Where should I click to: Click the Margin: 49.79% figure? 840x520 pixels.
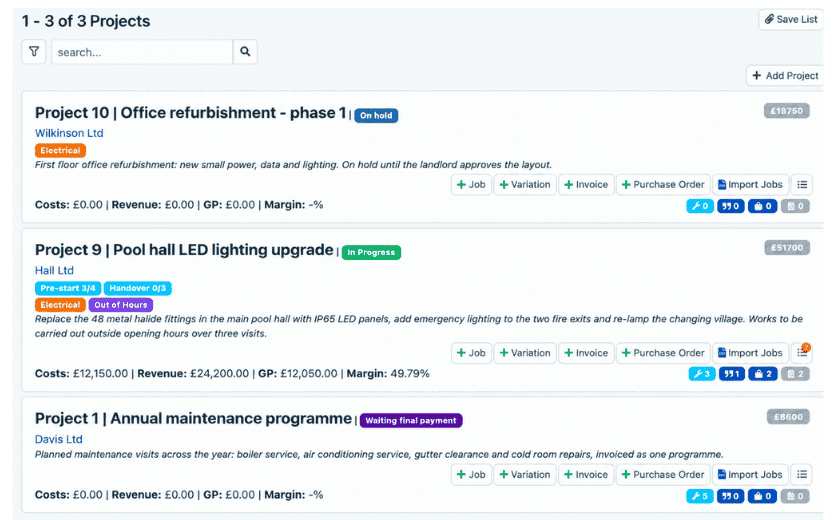tap(388, 374)
